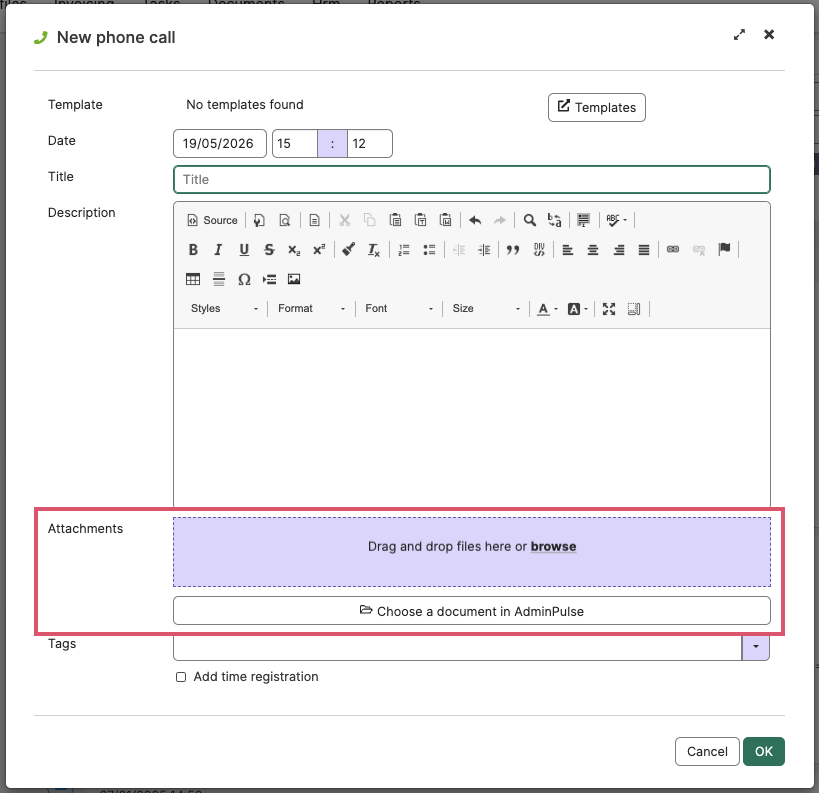Image resolution: width=819 pixels, height=793 pixels.
Task: Click the Select All icon
Action: click(583, 220)
